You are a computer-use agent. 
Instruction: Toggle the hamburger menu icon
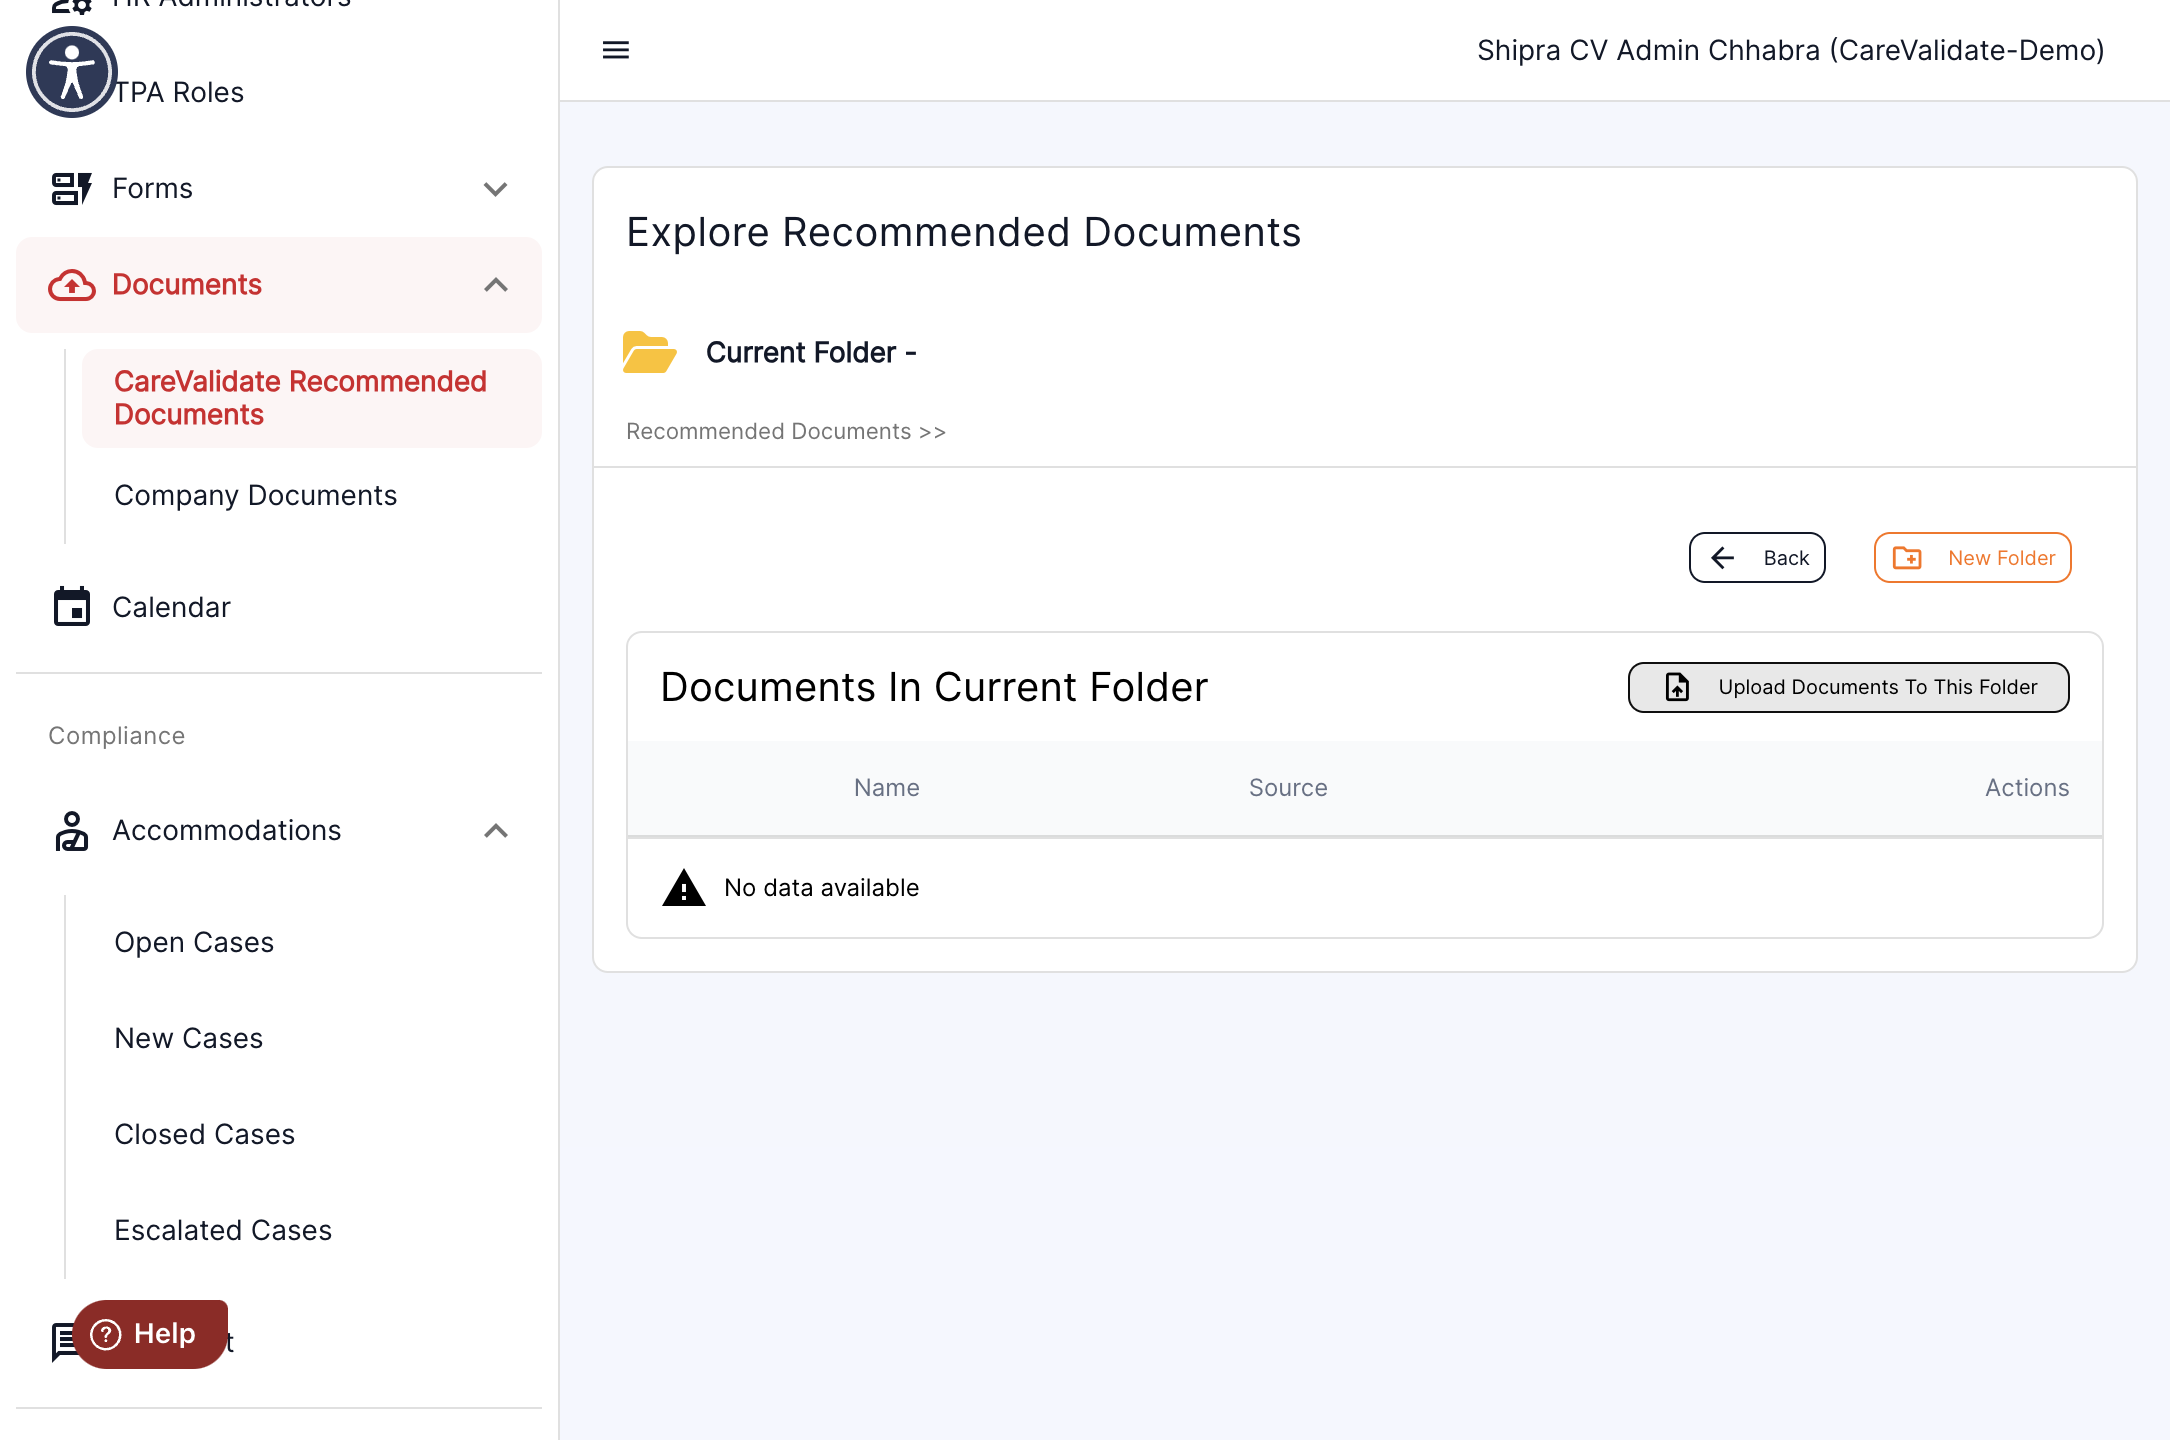[x=616, y=50]
